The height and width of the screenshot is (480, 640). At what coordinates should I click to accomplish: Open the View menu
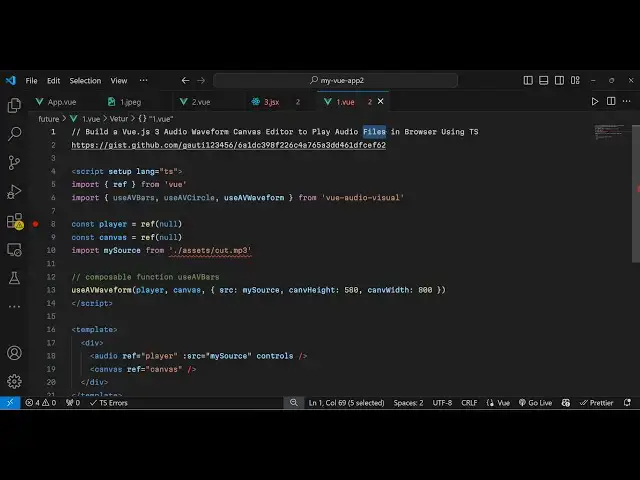tap(119, 81)
